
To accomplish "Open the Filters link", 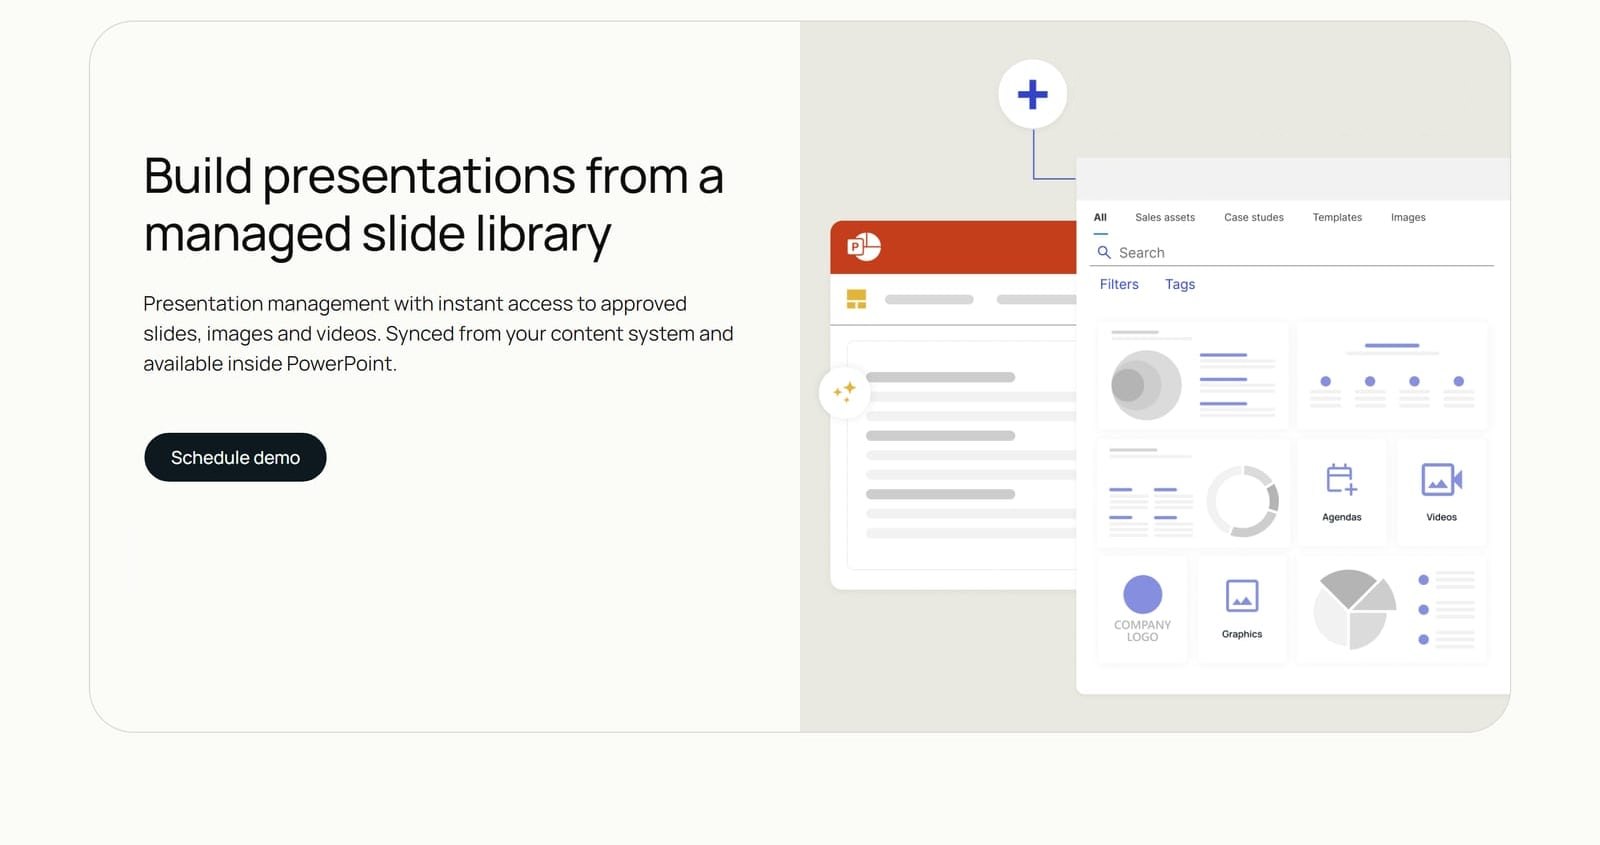I will [1119, 284].
